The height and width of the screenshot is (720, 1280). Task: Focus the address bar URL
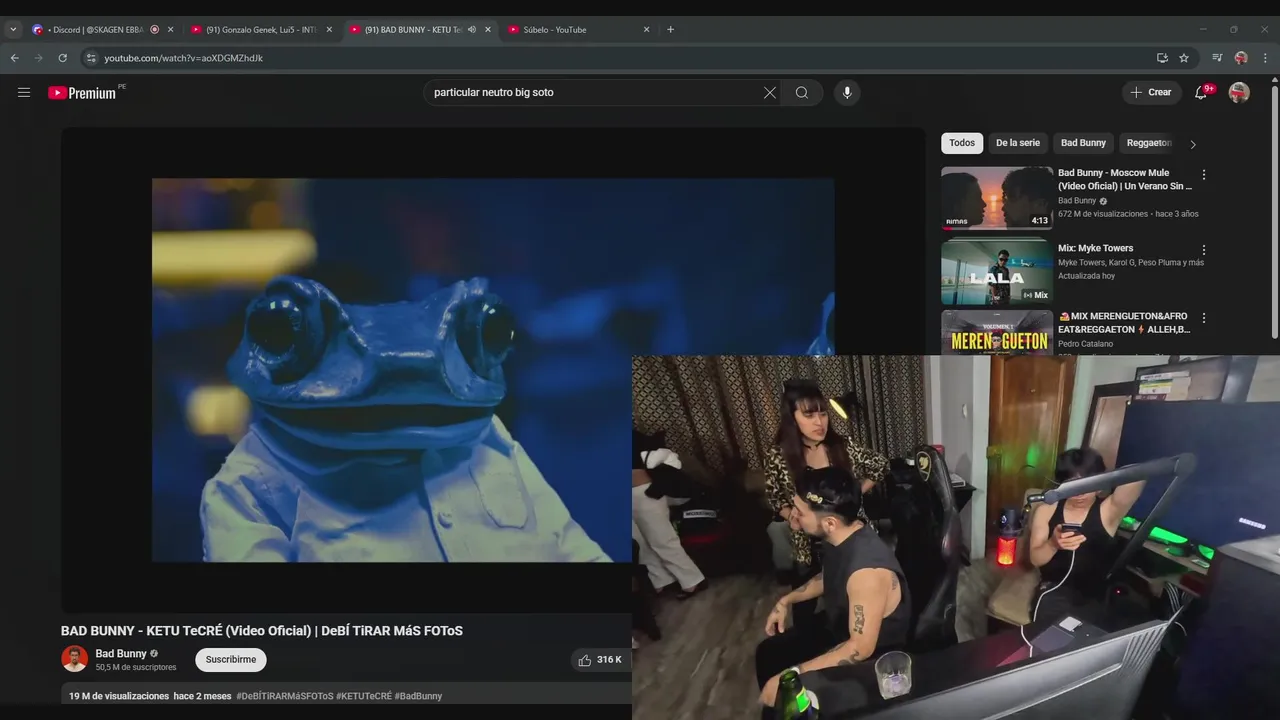183,58
